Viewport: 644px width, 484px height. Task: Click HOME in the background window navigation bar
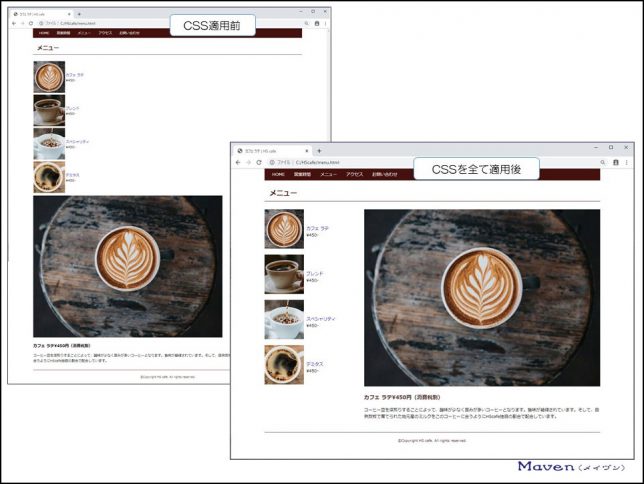click(44, 33)
